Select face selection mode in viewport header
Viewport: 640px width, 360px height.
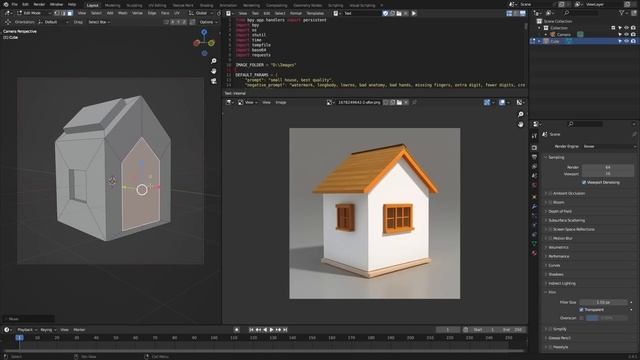point(70,13)
